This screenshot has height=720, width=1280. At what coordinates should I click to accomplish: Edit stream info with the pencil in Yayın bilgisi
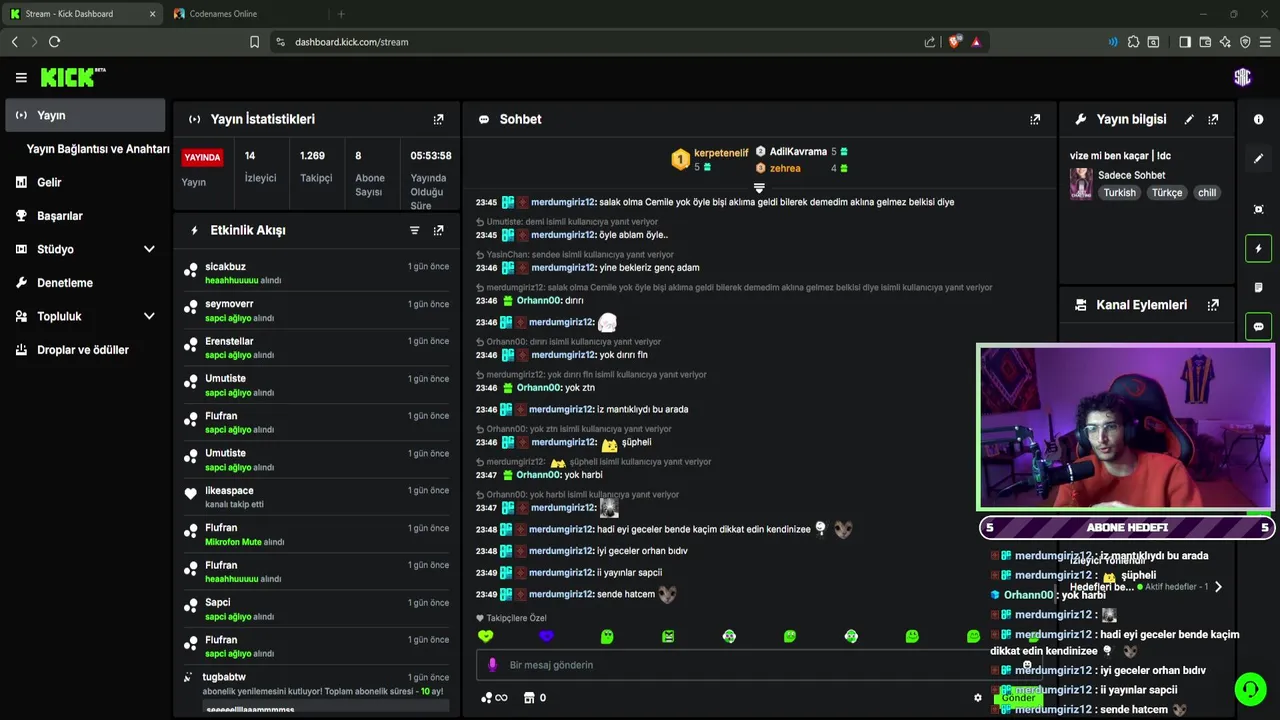click(x=1189, y=119)
